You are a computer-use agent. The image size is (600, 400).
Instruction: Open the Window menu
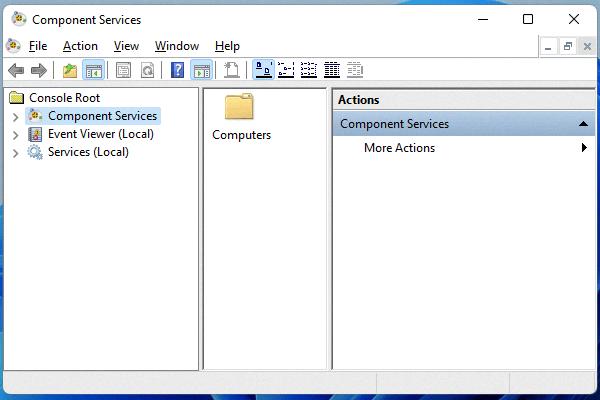[176, 46]
